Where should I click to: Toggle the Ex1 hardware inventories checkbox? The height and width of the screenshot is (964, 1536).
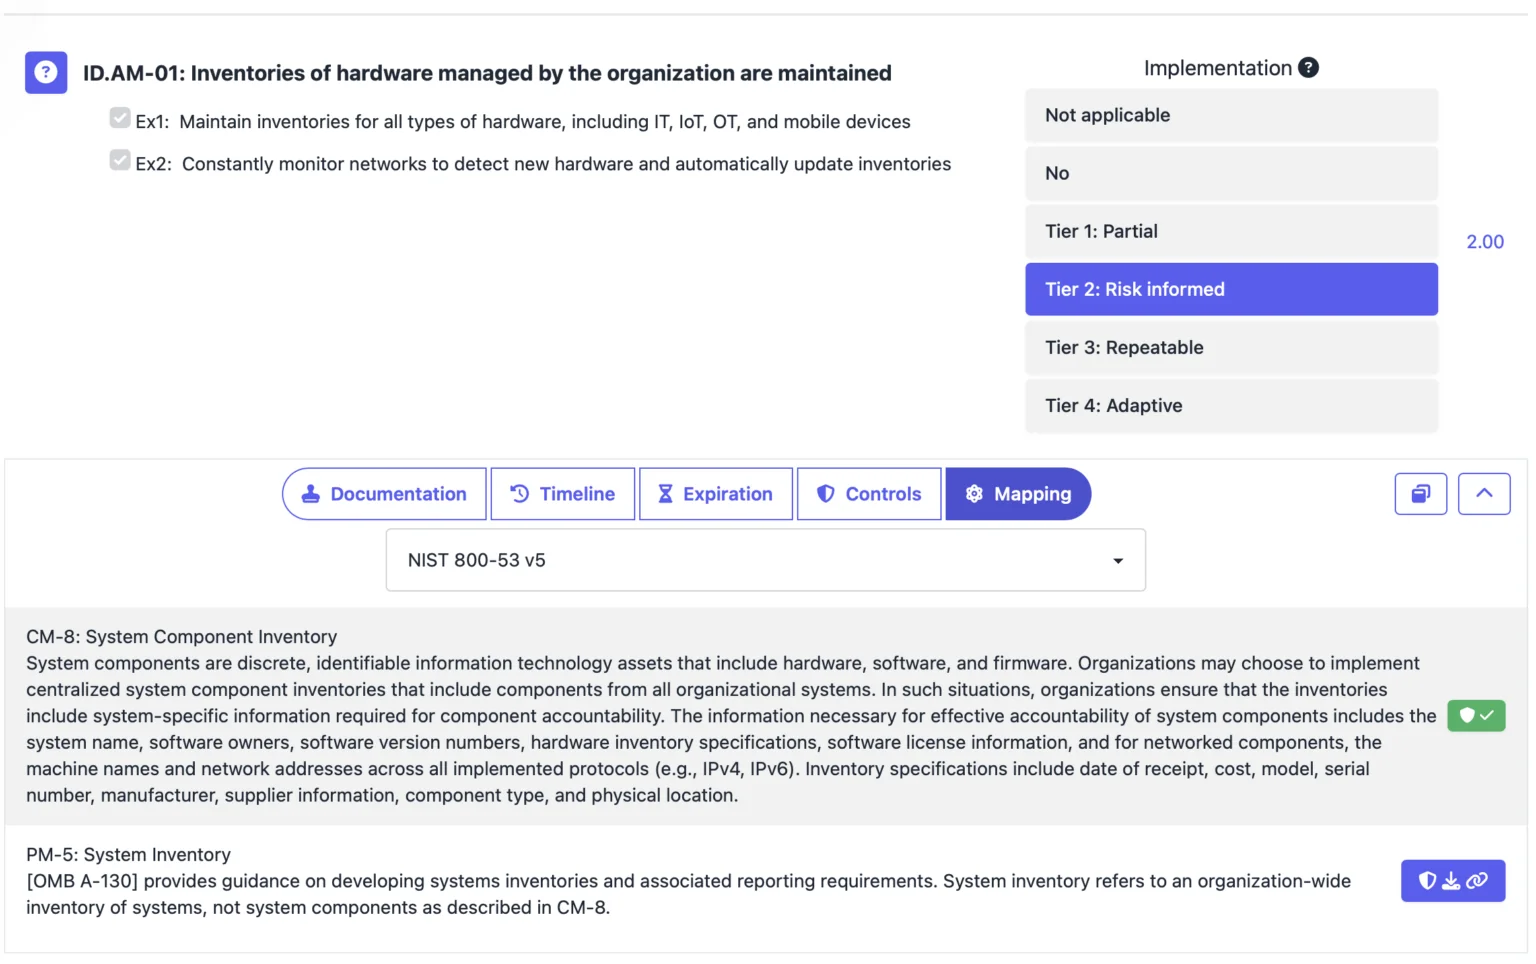pyautogui.click(x=120, y=117)
